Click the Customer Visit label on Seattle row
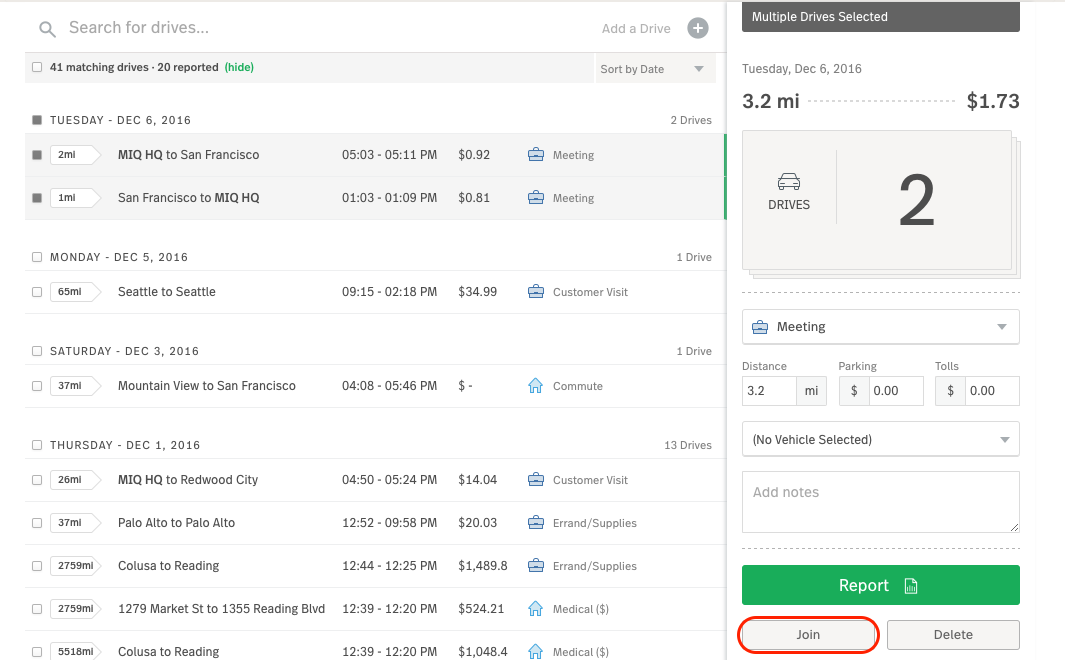This screenshot has height=660, width=1065. 590,292
